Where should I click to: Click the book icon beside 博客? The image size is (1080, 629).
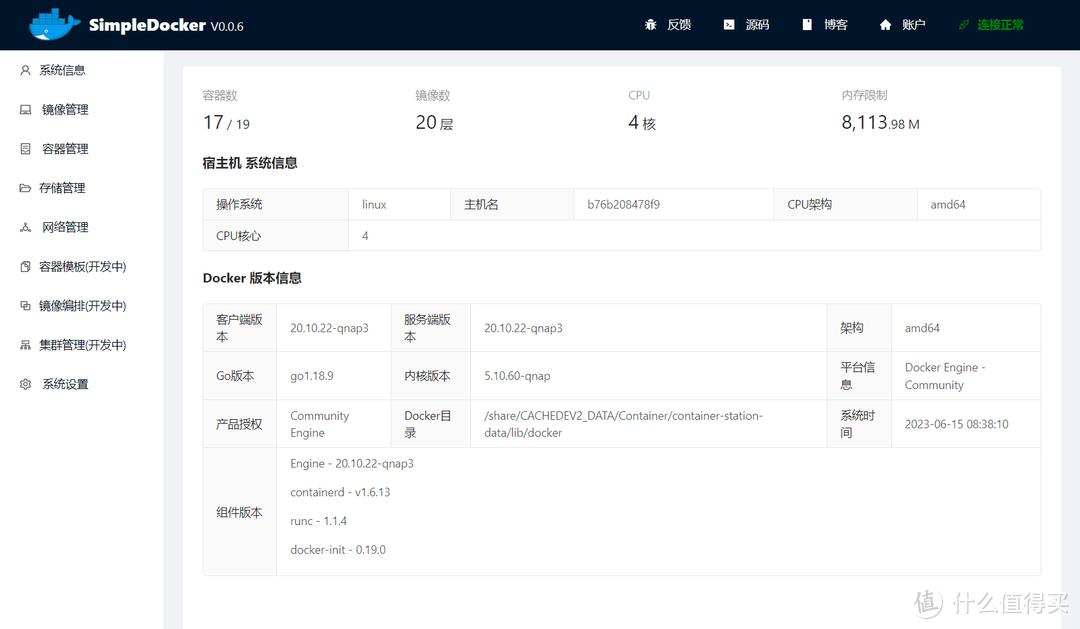point(807,25)
